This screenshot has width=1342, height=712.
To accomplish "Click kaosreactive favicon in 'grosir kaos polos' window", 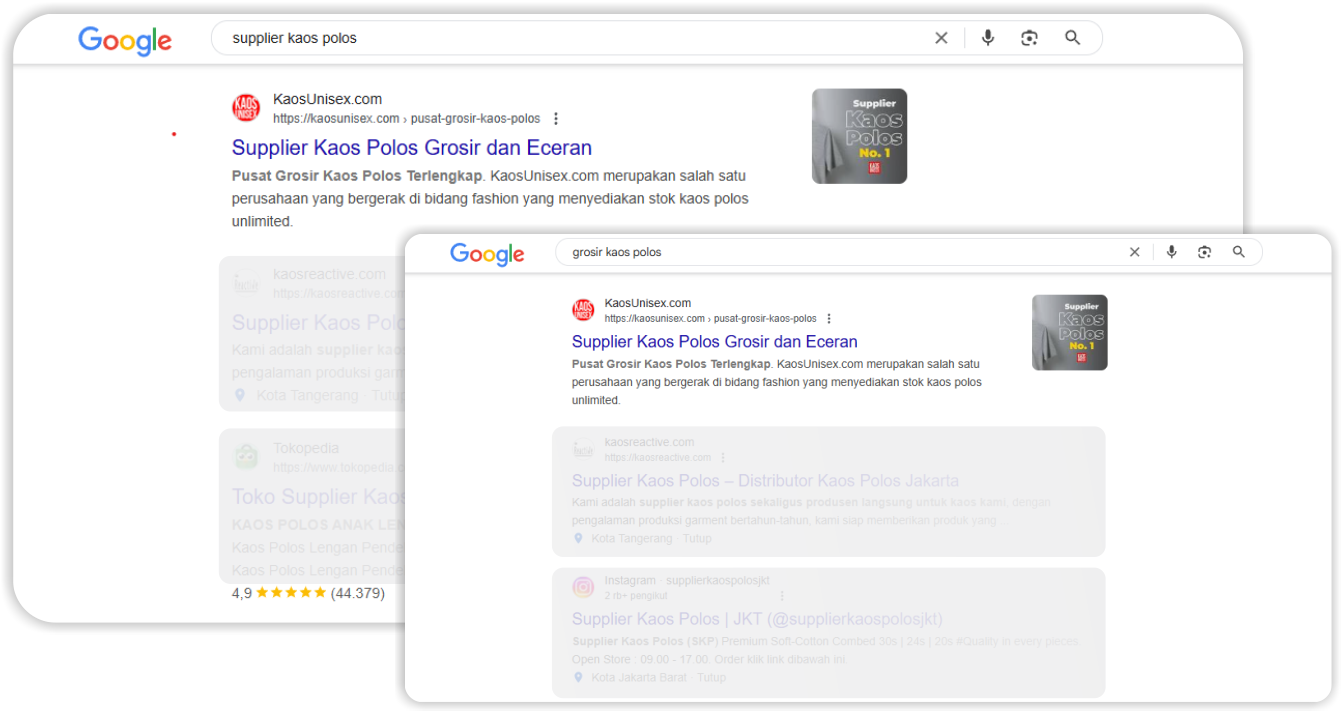I will pyautogui.click(x=583, y=449).
